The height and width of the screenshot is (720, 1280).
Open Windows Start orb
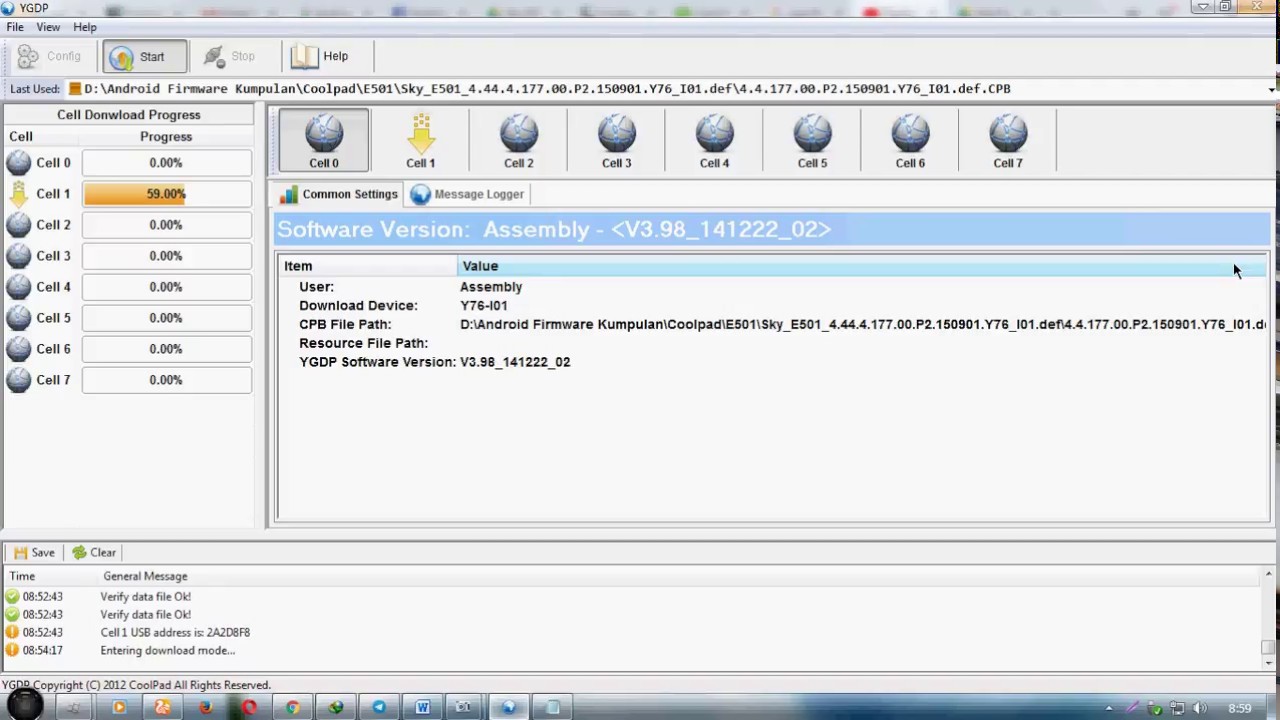[25, 705]
